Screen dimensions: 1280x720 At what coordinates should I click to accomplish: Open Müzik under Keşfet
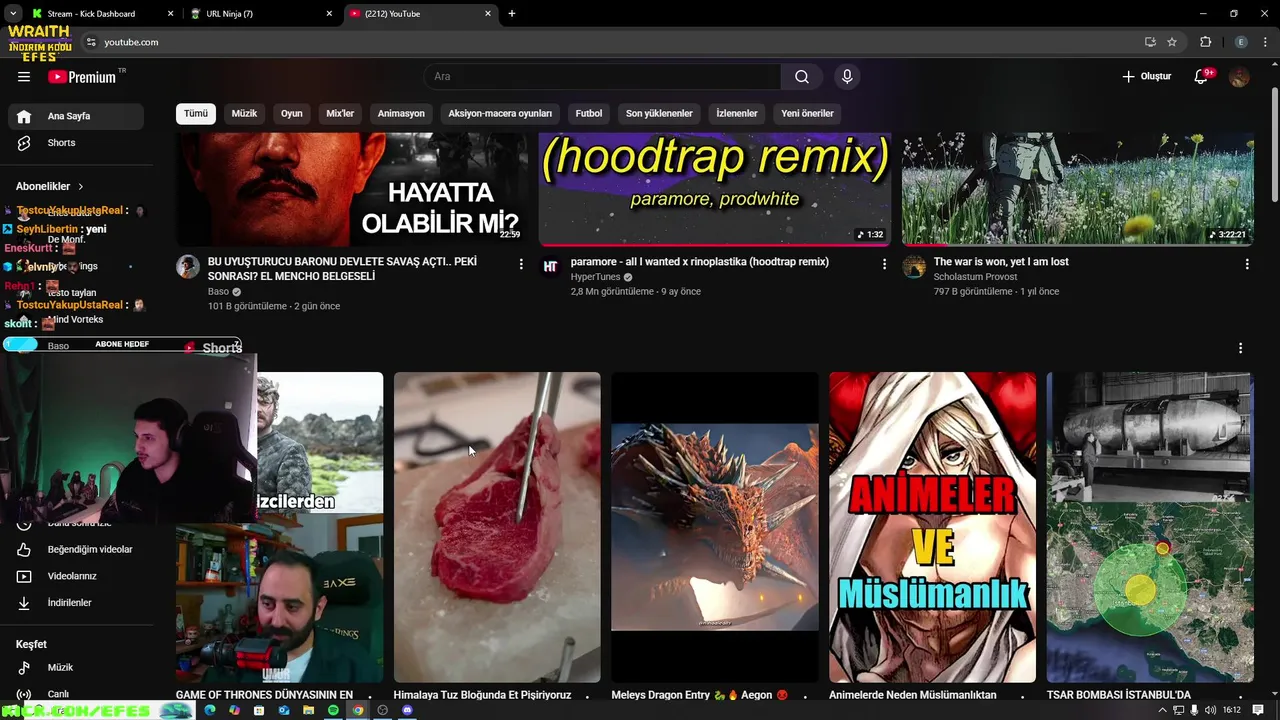pos(76,667)
